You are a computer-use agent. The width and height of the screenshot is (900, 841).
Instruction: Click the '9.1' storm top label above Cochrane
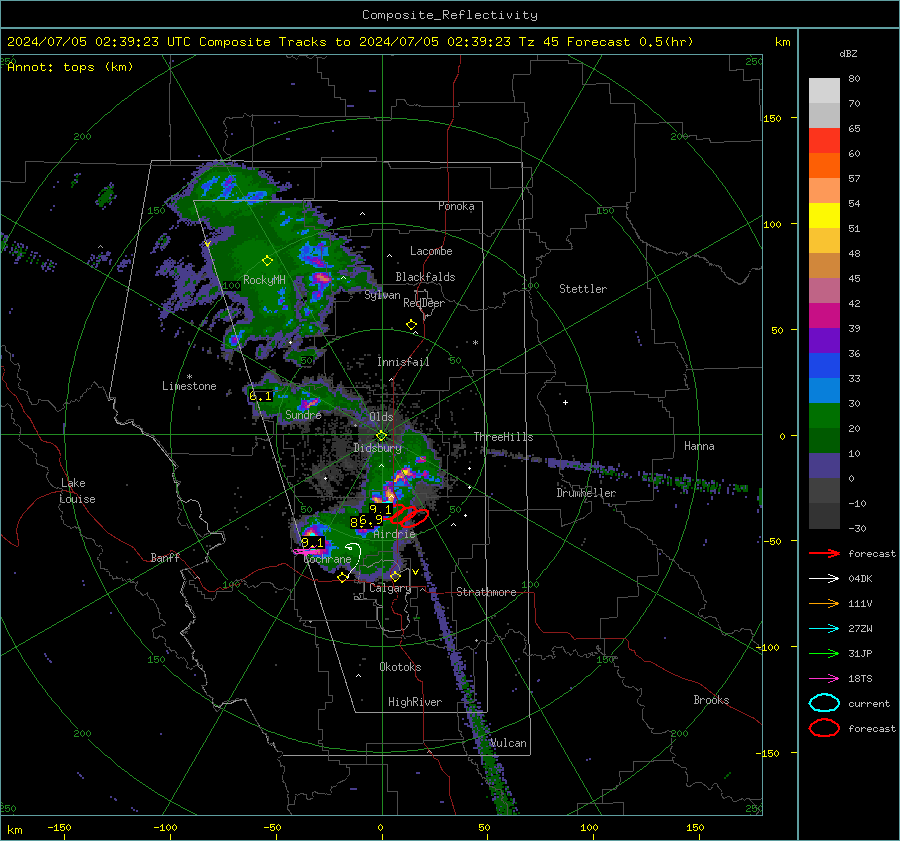pyautogui.click(x=312, y=542)
